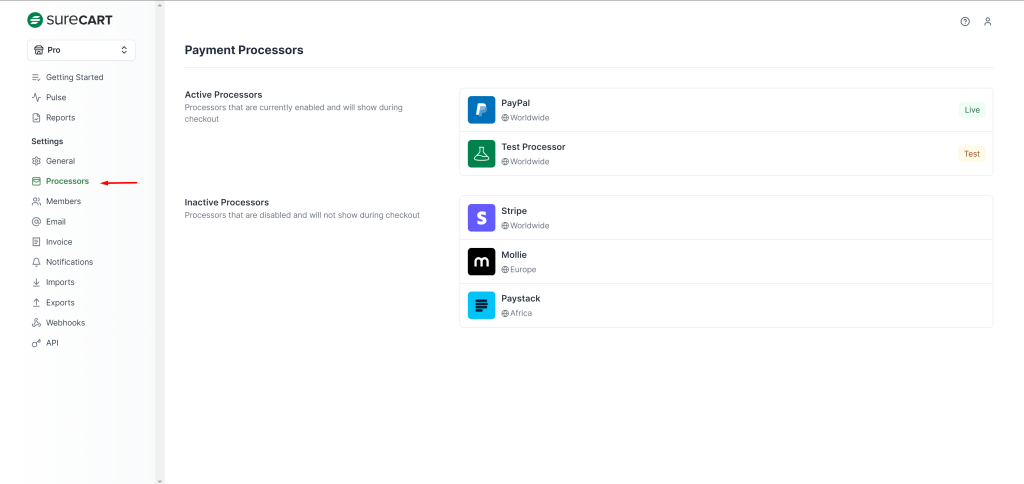Click the PayPal Live status badge

click(x=972, y=110)
